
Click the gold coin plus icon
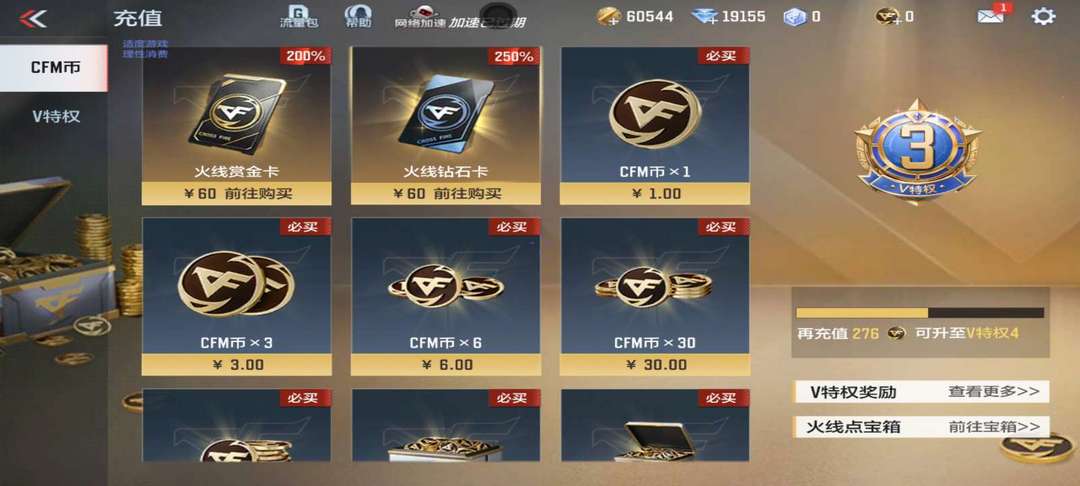pyautogui.click(x=608, y=17)
